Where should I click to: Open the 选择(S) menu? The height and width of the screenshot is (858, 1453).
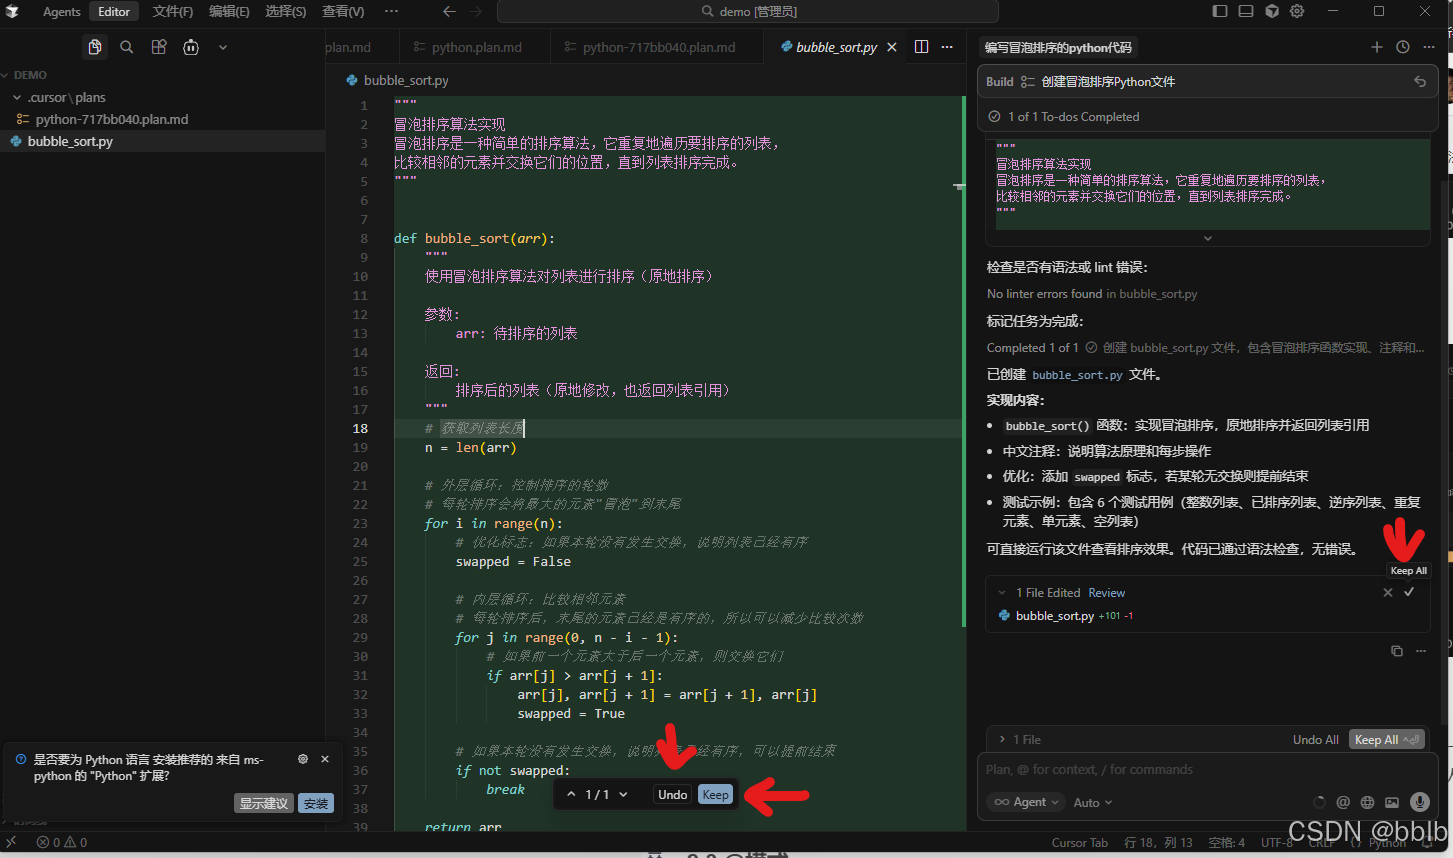pyautogui.click(x=286, y=11)
